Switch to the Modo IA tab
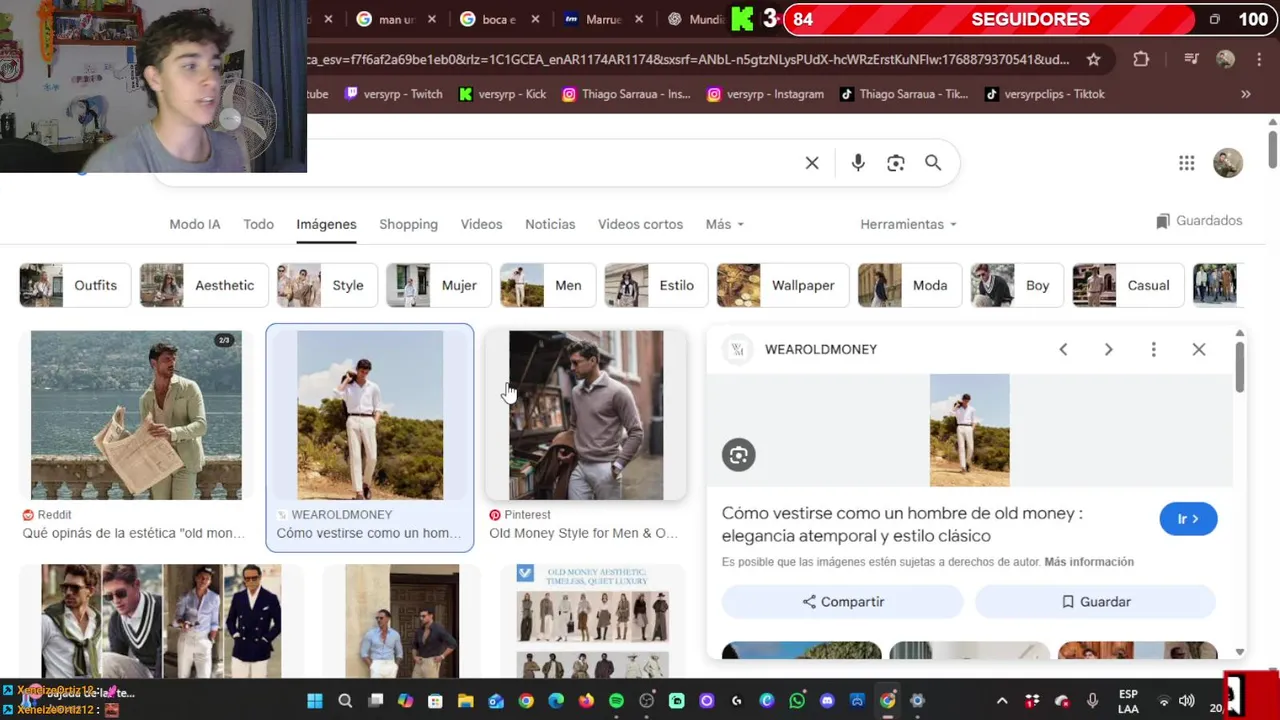Screen dimensions: 1280x720 (195, 224)
